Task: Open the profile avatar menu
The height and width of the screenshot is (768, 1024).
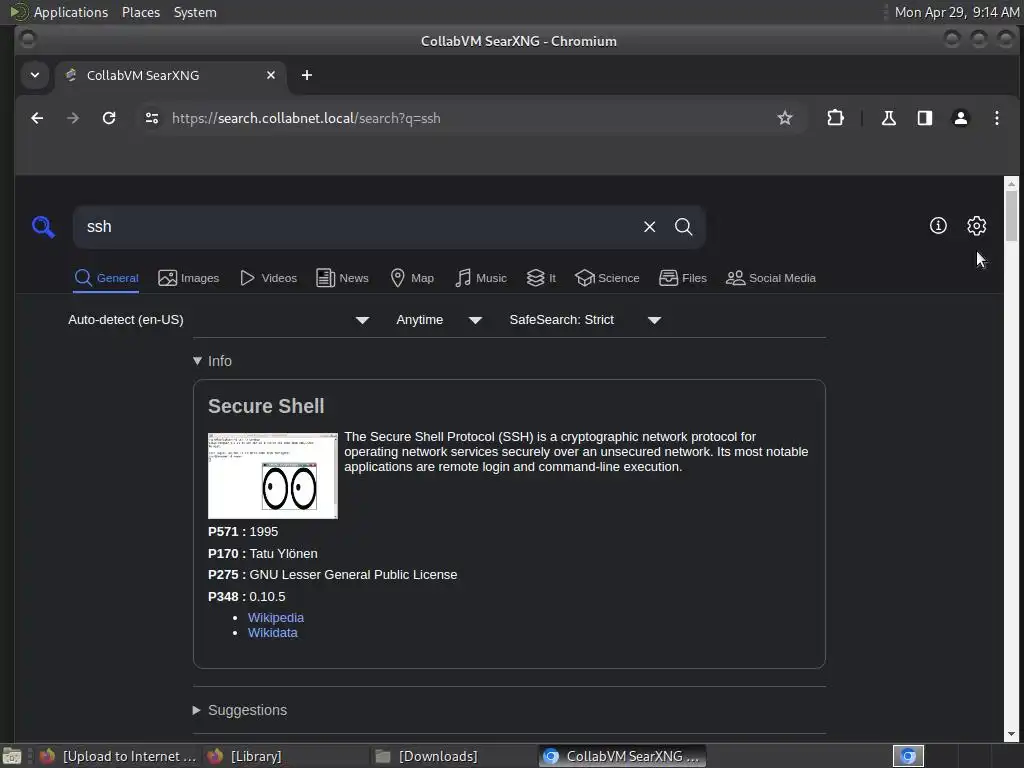Action: tap(961, 118)
